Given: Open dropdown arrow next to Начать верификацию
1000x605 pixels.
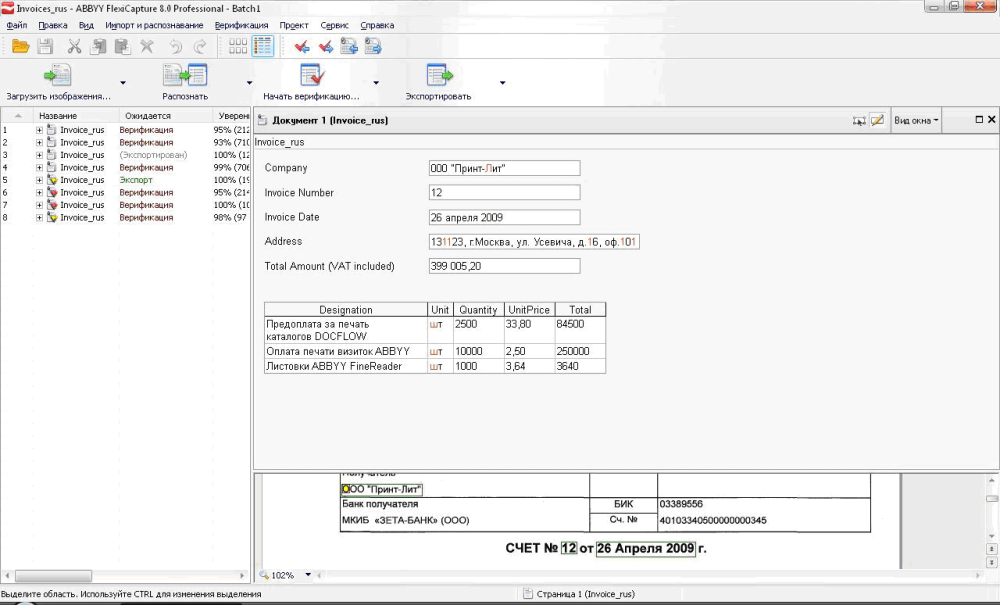Looking at the screenshot, I should coord(376,83).
